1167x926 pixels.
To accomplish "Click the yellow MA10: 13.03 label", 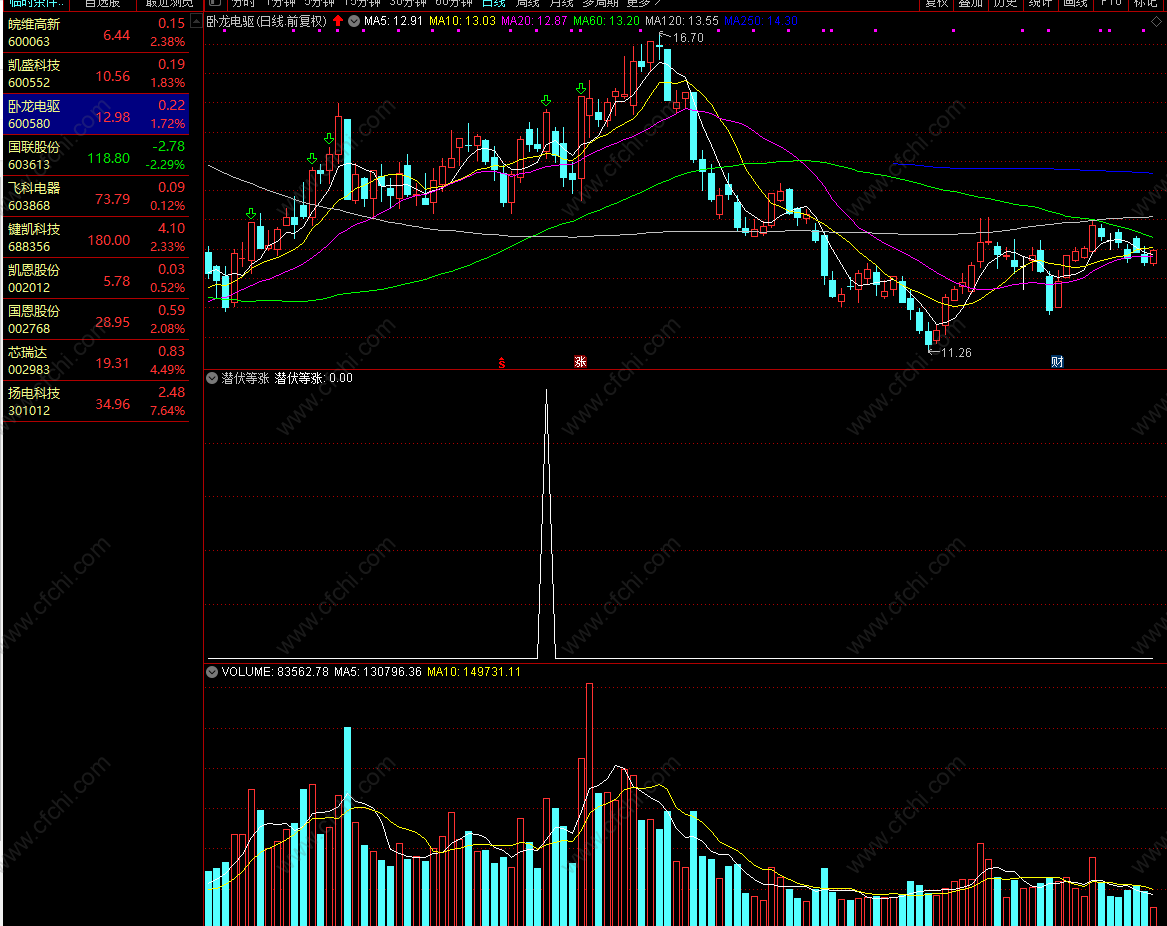I will click(462, 21).
